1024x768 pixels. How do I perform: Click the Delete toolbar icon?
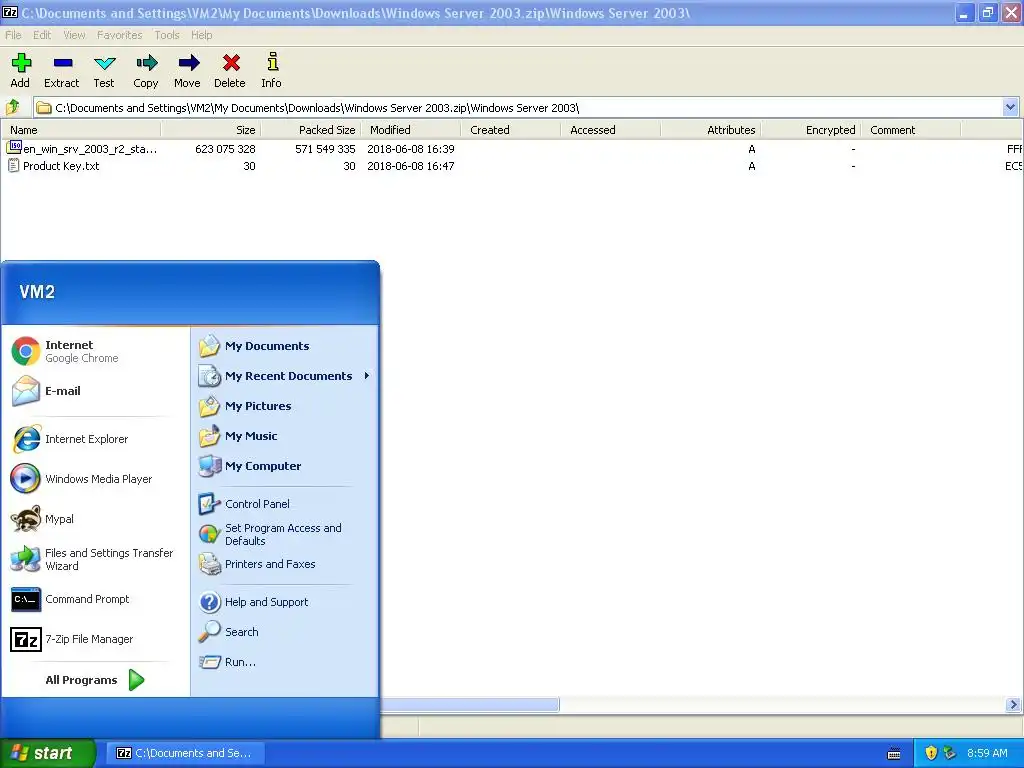point(230,70)
